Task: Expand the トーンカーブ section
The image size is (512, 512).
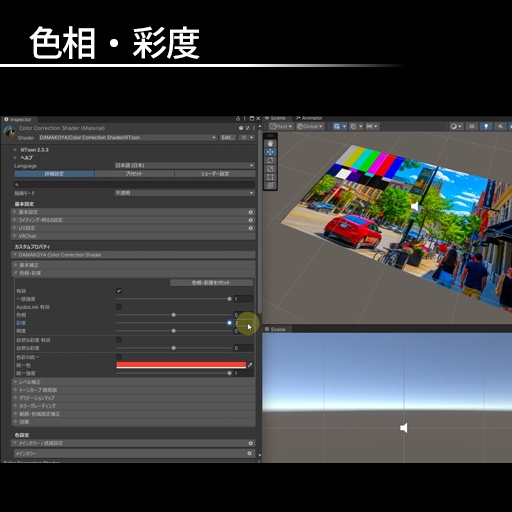Action: [133, 390]
